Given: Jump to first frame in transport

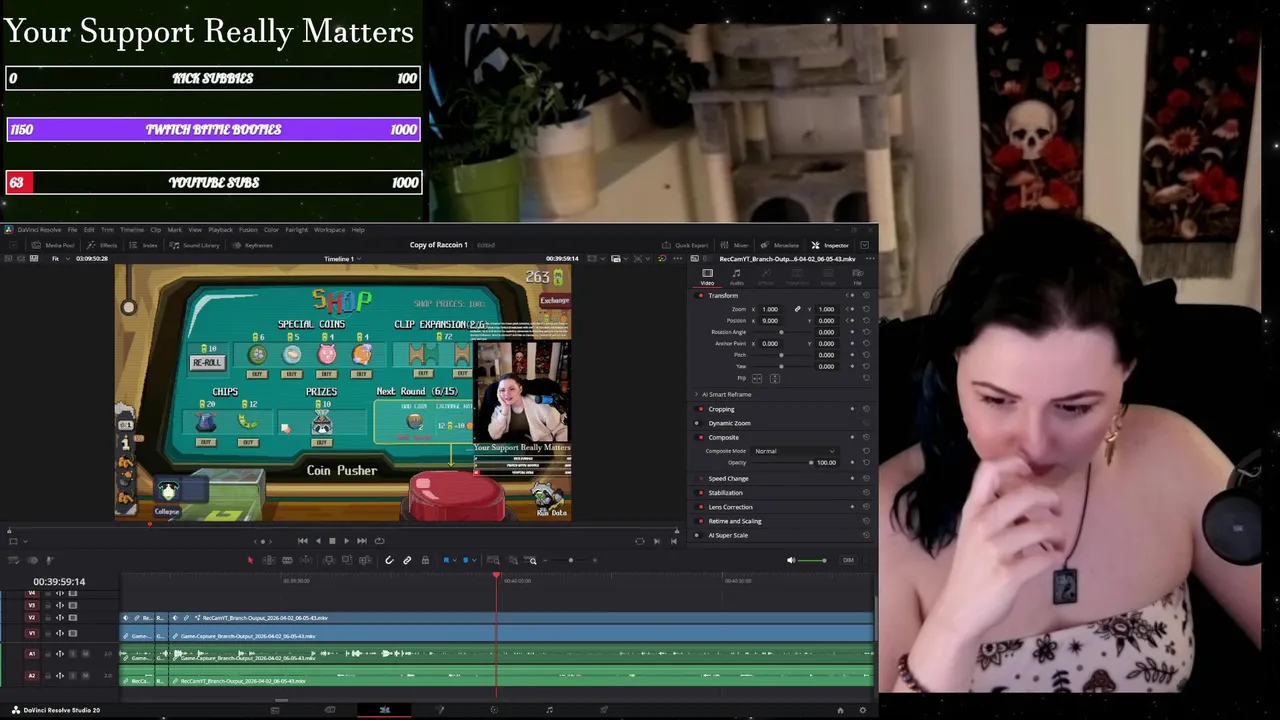Looking at the screenshot, I should pos(303,541).
